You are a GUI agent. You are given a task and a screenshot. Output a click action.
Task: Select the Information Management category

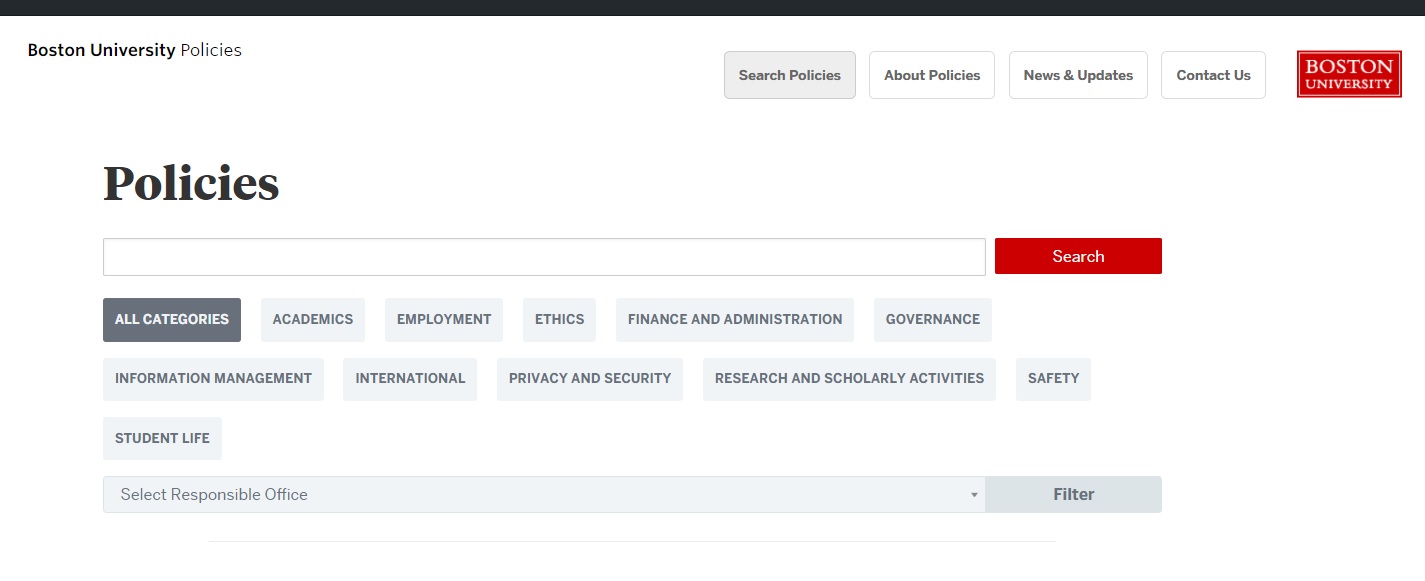coord(213,379)
